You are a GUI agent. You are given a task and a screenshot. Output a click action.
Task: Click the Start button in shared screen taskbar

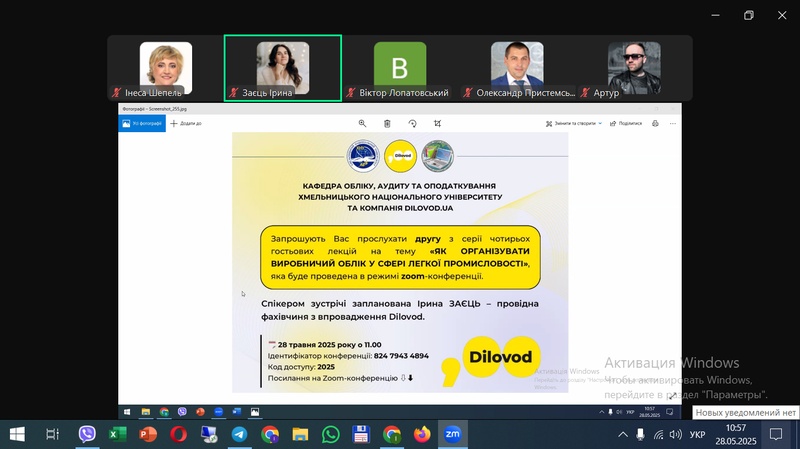(127, 412)
